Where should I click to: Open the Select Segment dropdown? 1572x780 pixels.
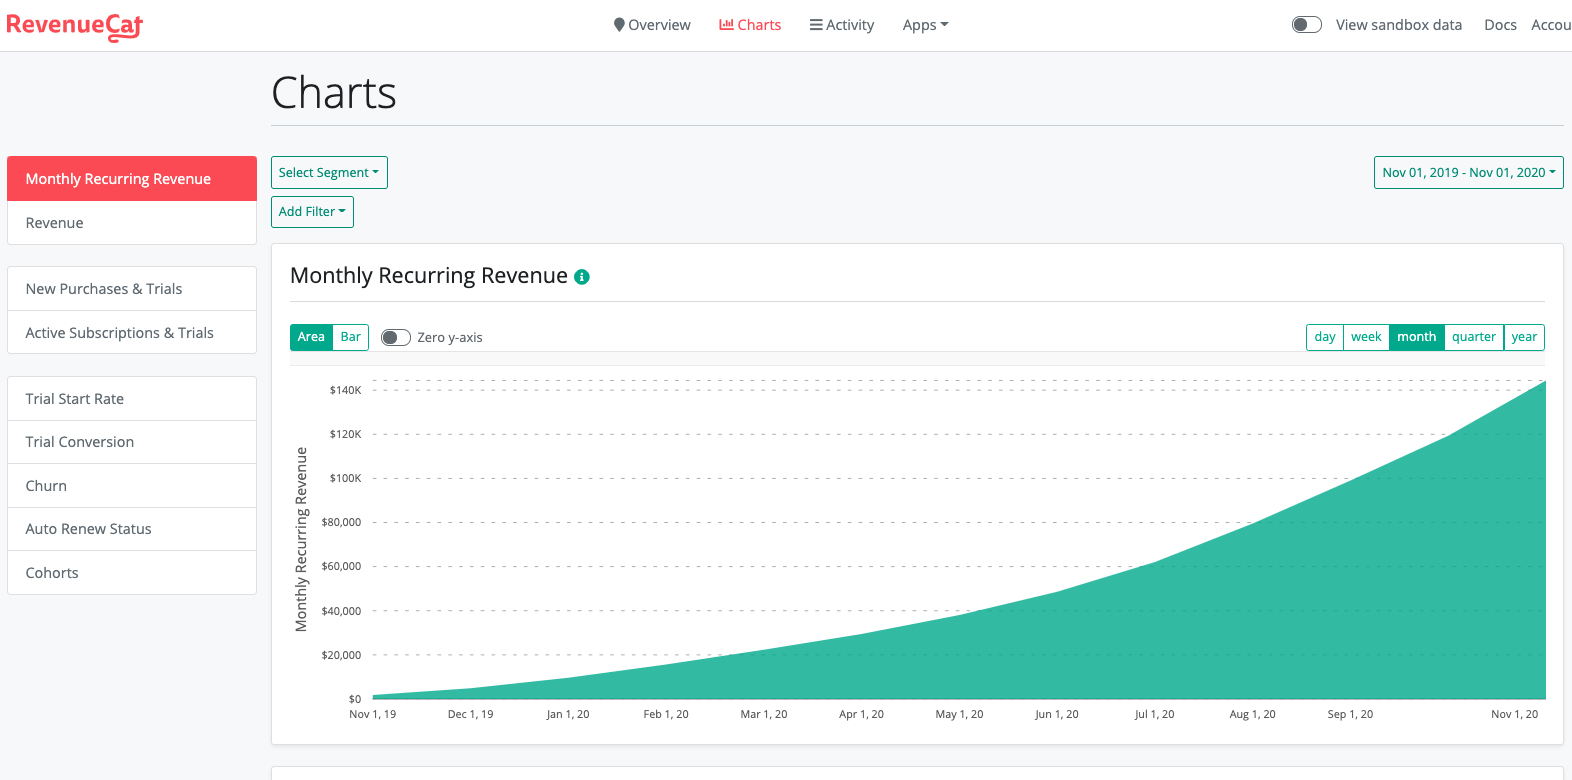(329, 173)
